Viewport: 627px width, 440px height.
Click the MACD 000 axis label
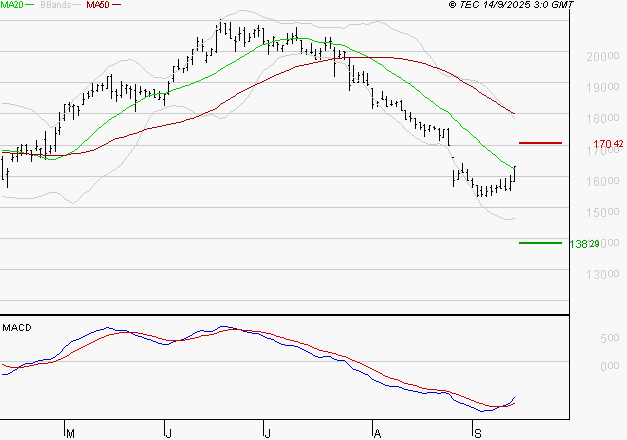(x=610, y=366)
